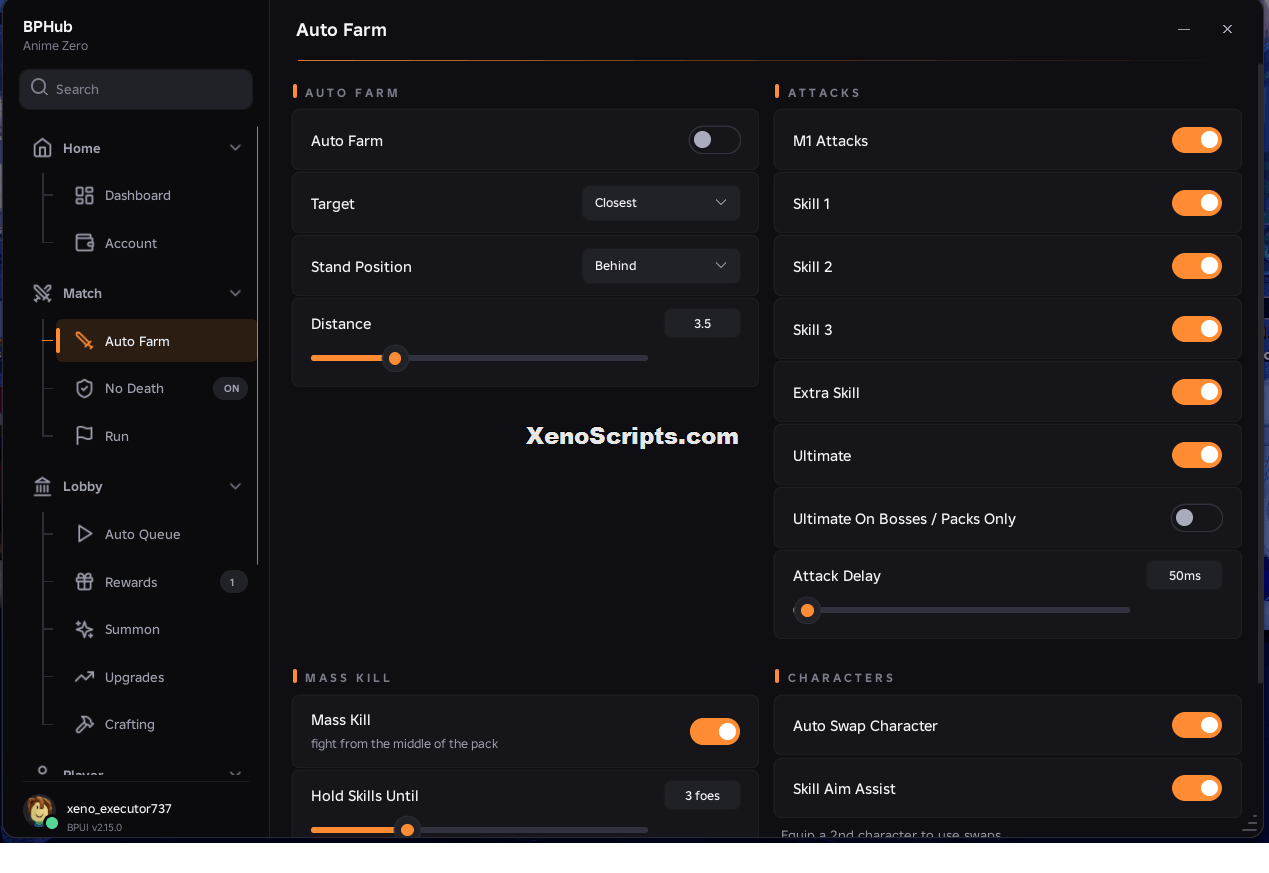
Task: Disable Auto Swap Character toggle
Action: pyautogui.click(x=1197, y=725)
